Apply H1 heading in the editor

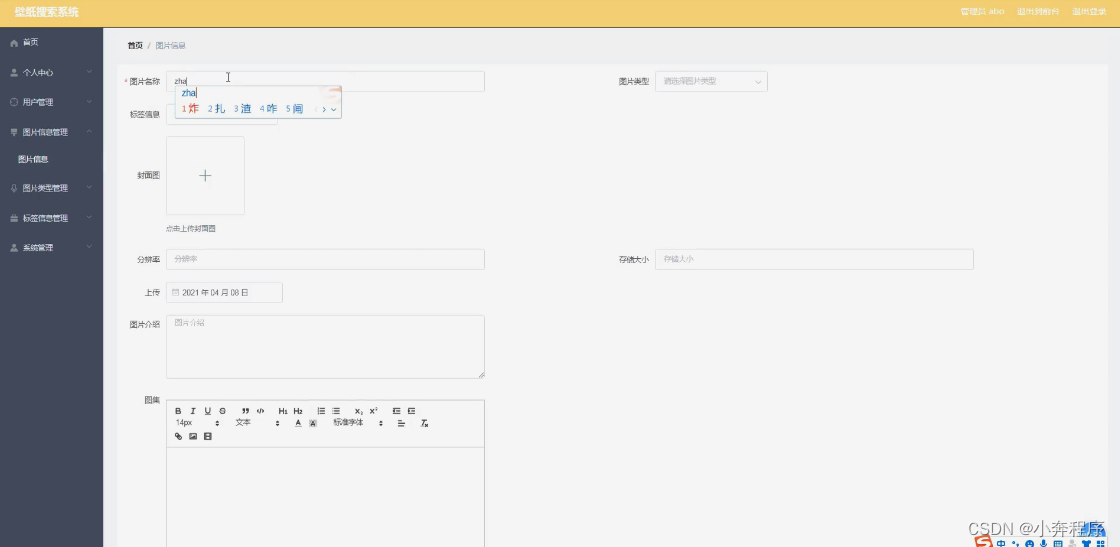(x=283, y=411)
